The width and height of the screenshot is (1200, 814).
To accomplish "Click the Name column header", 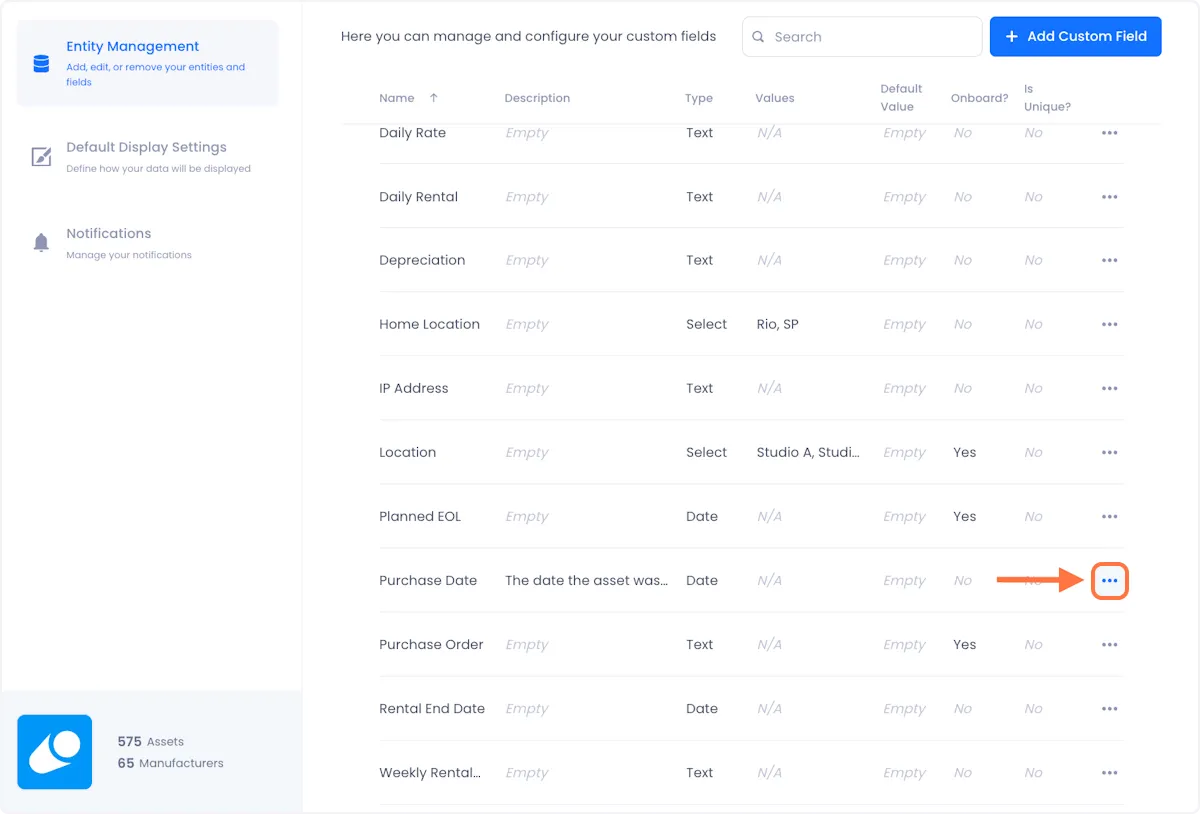I will point(397,98).
